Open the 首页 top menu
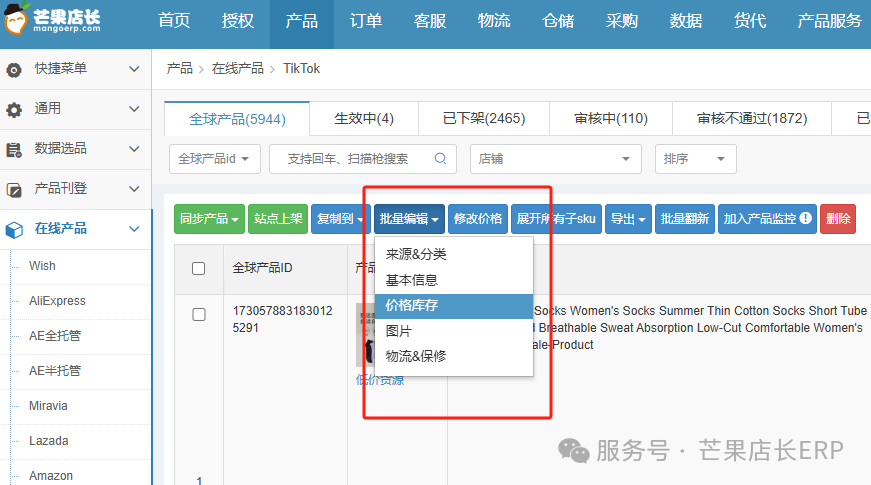The image size is (871, 485). coord(174,21)
